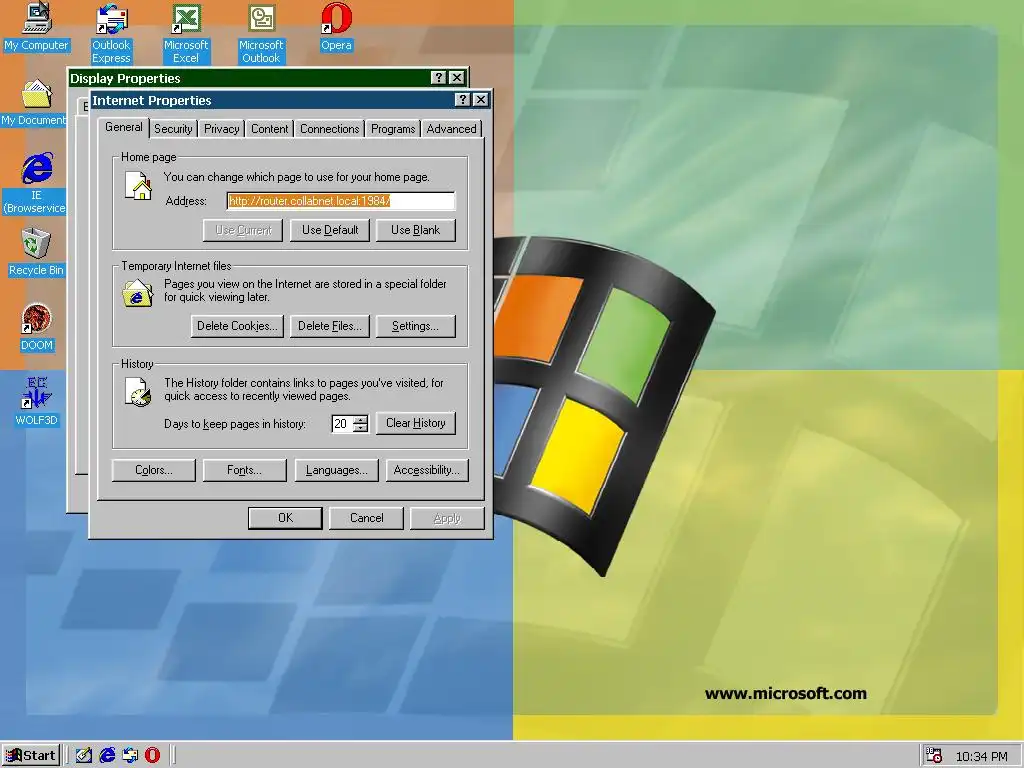Click the days in history number field
Viewport: 1024px width, 768px height.
(x=342, y=424)
